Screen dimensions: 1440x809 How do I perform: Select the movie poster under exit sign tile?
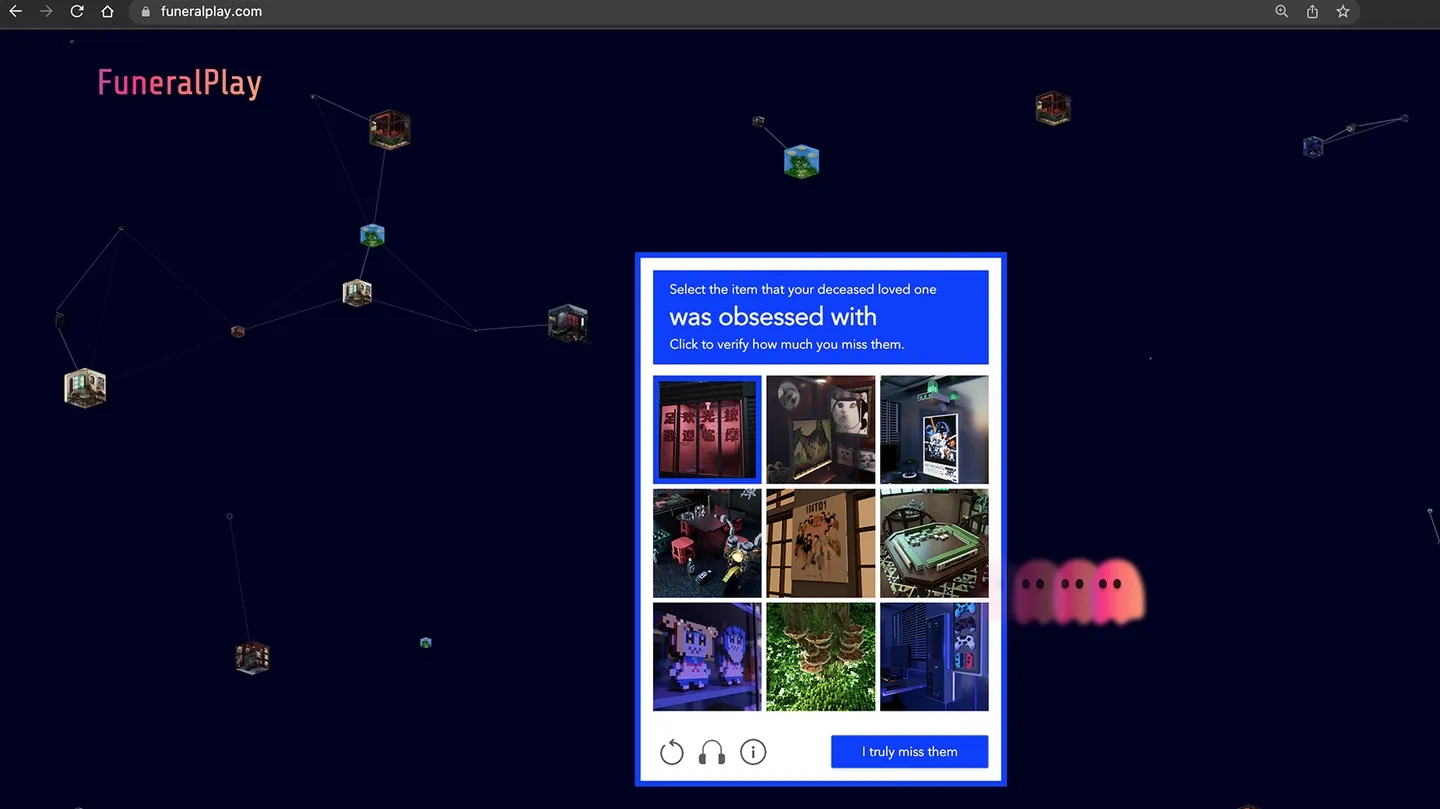[934, 429]
